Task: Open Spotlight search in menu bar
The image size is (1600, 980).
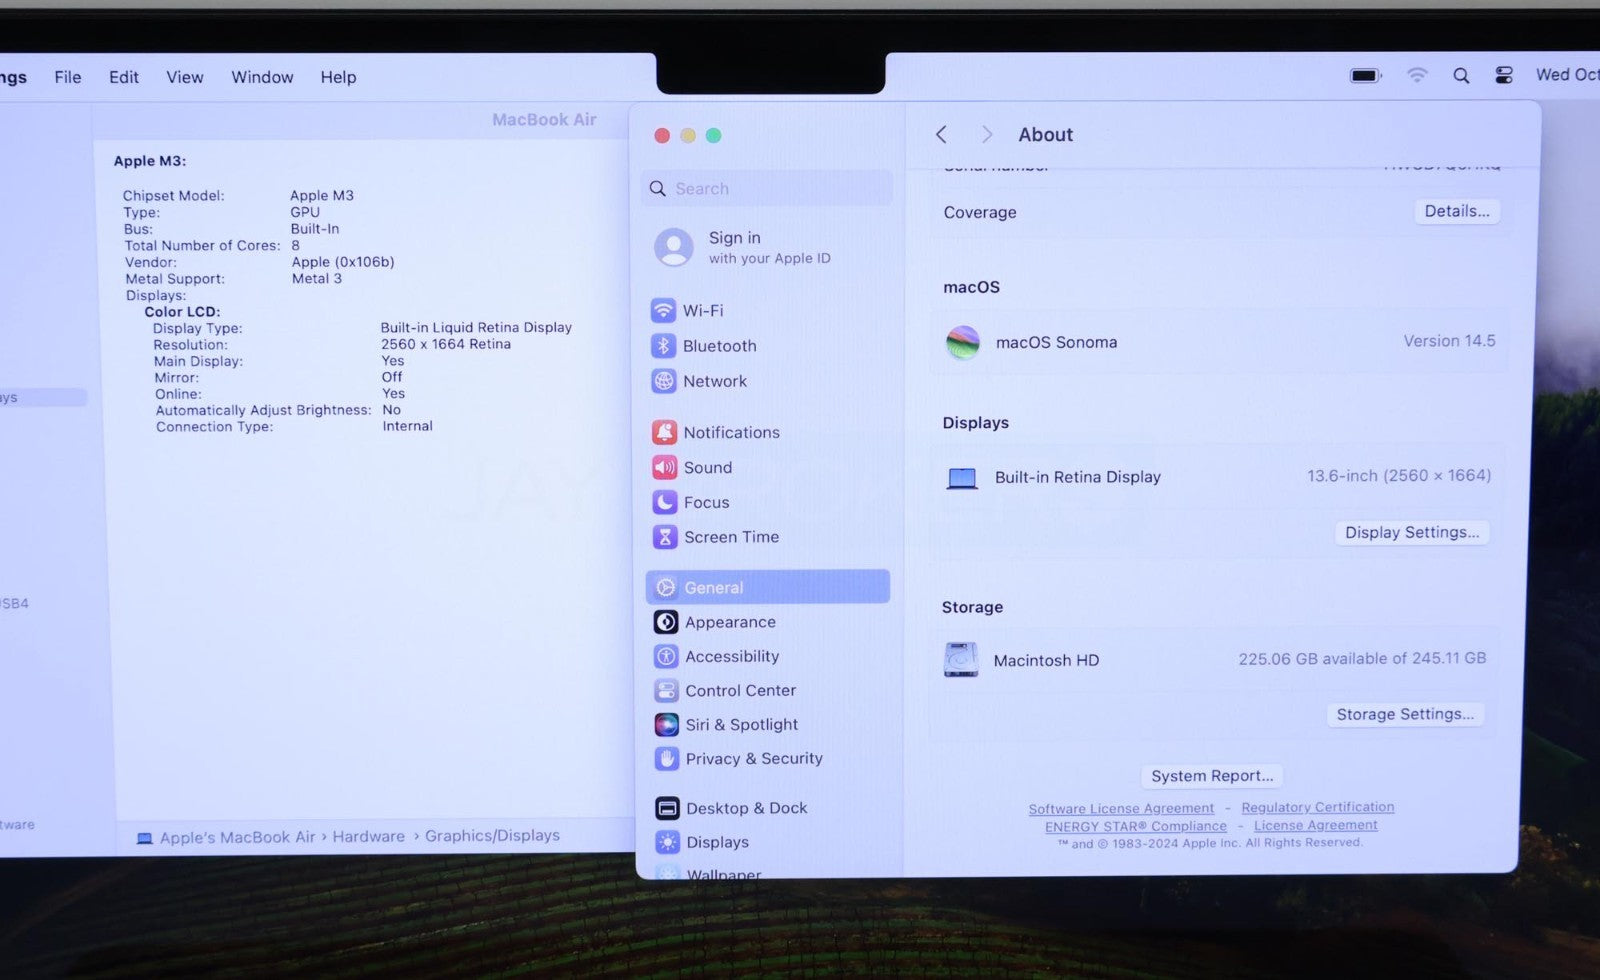Action: click(1461, 76)
